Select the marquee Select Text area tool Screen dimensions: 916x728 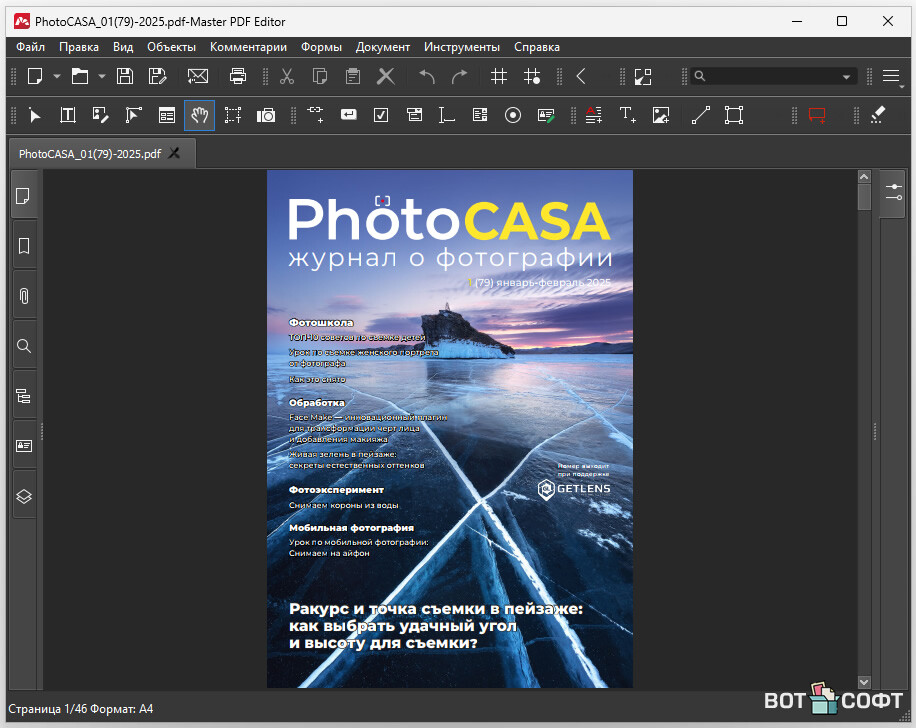click(233, 115)
